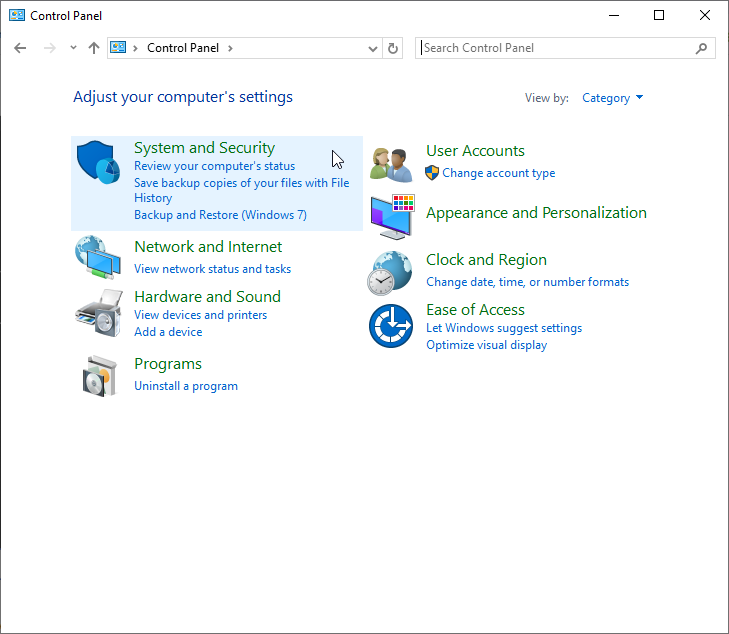This screenshot has height=634, width=729.
Task: Open Appearance and Personalization heading
Action: (x=536, y=213)
